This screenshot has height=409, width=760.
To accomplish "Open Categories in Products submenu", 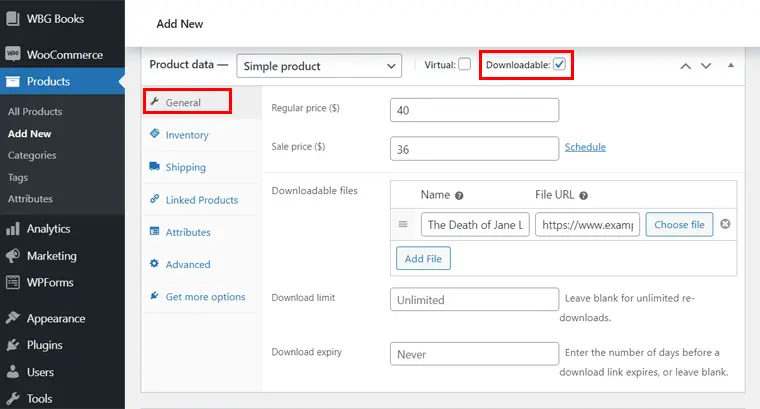I will [32, 156].
